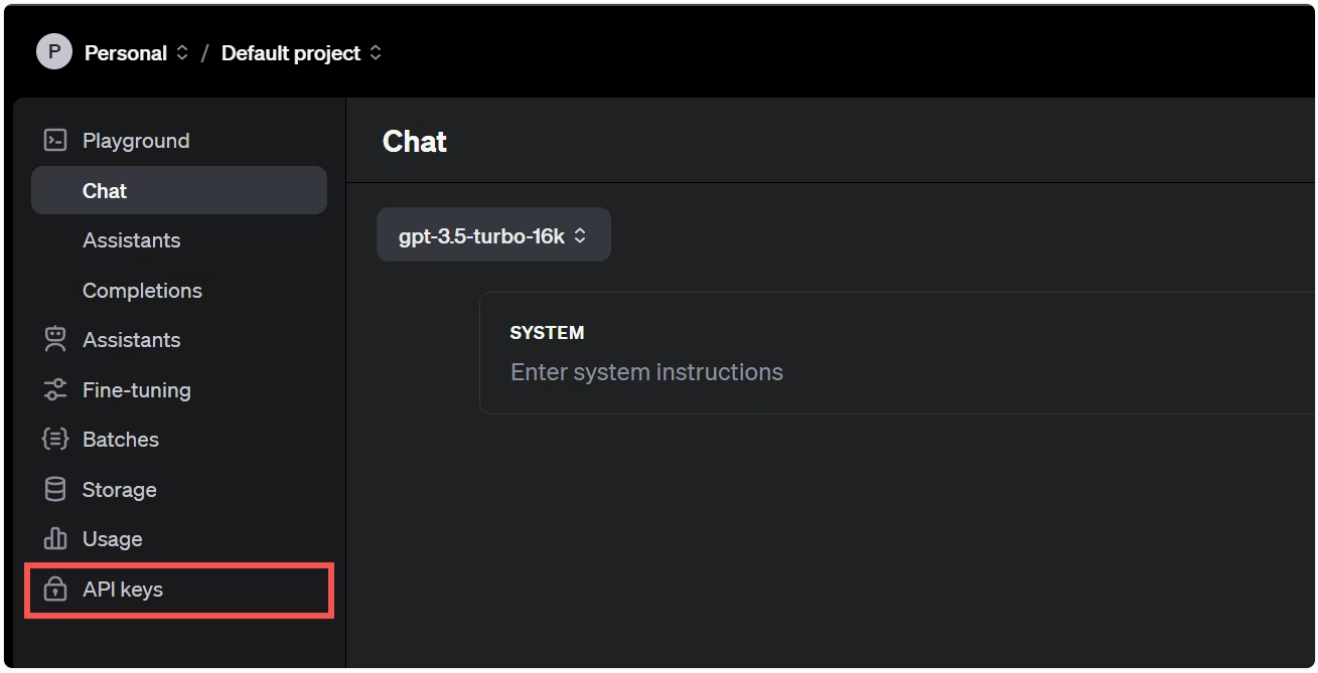Open the gpt-3.5-turbo-16k model dropdown
Screen dimensions: 1318x673
[493, 235]
